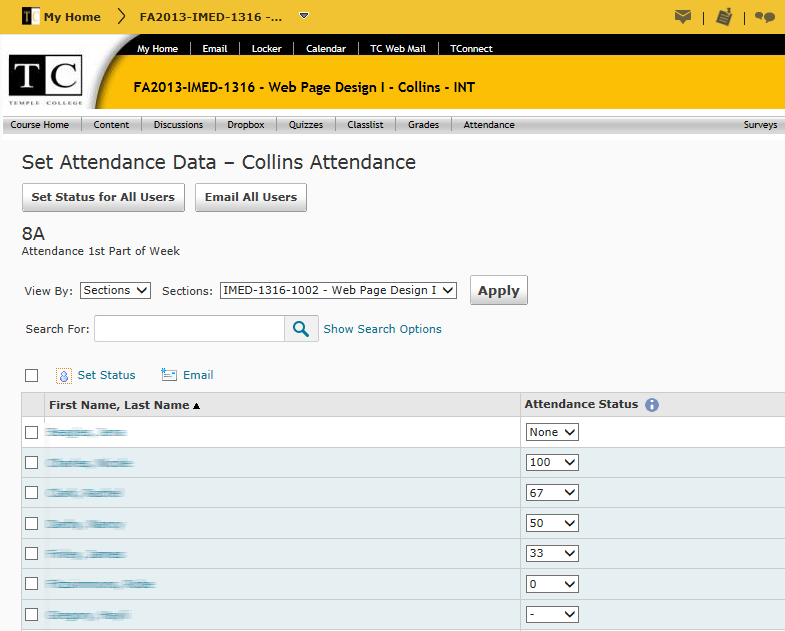Open the Dropbox tab

[246, 125]
